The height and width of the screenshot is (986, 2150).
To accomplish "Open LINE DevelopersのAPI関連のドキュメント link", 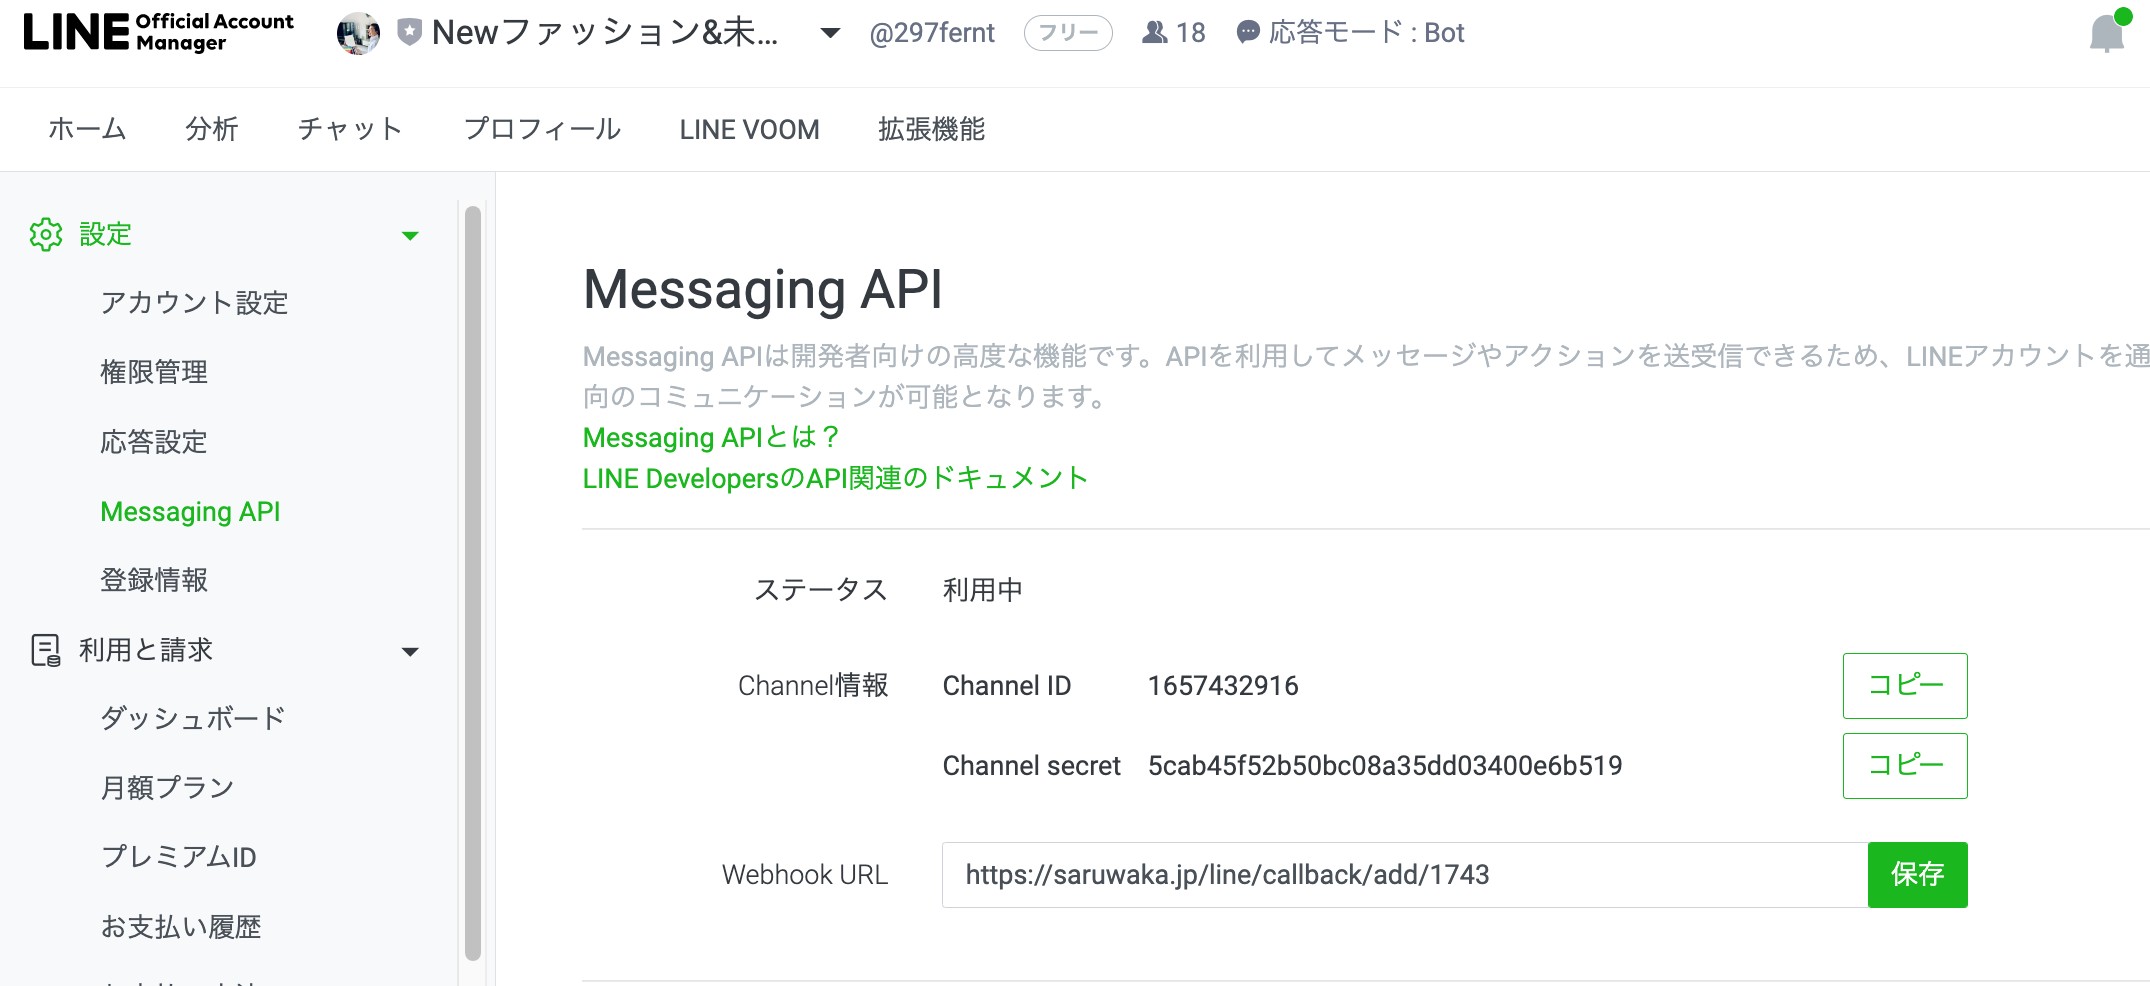I will (x=835, y=478).
